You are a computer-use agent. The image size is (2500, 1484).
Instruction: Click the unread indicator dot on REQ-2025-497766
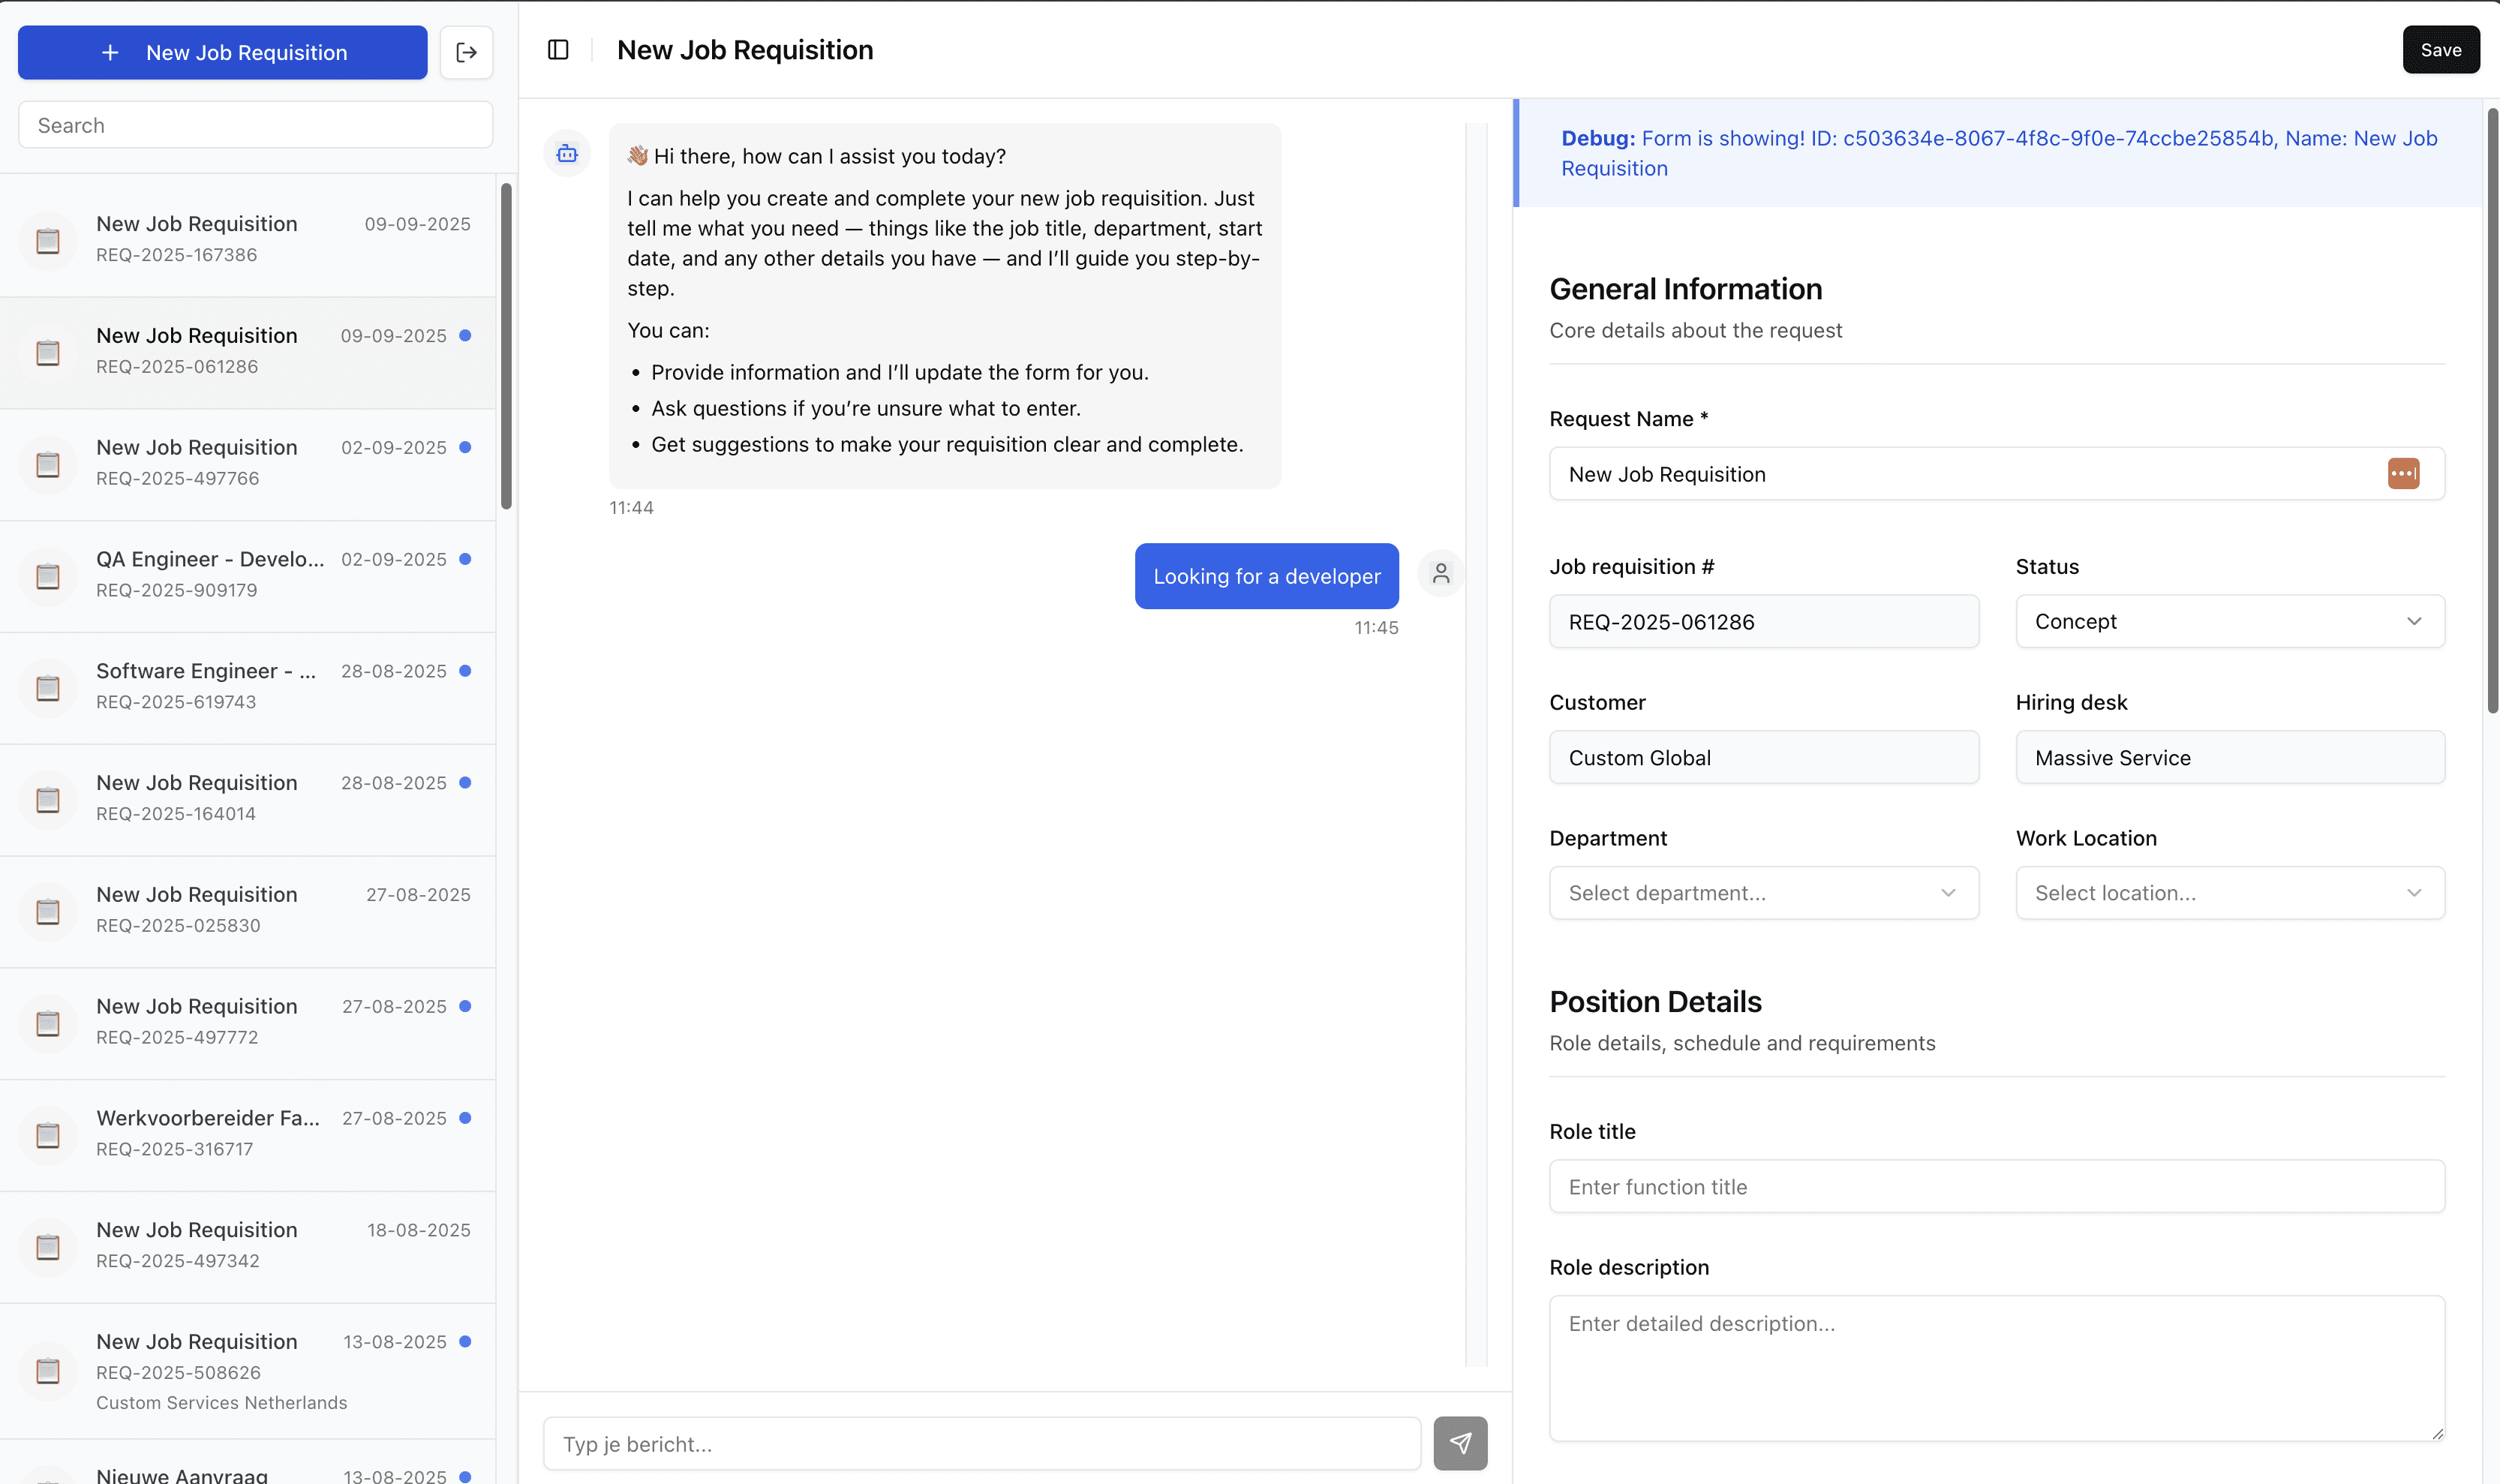click(x=466, y=448)
